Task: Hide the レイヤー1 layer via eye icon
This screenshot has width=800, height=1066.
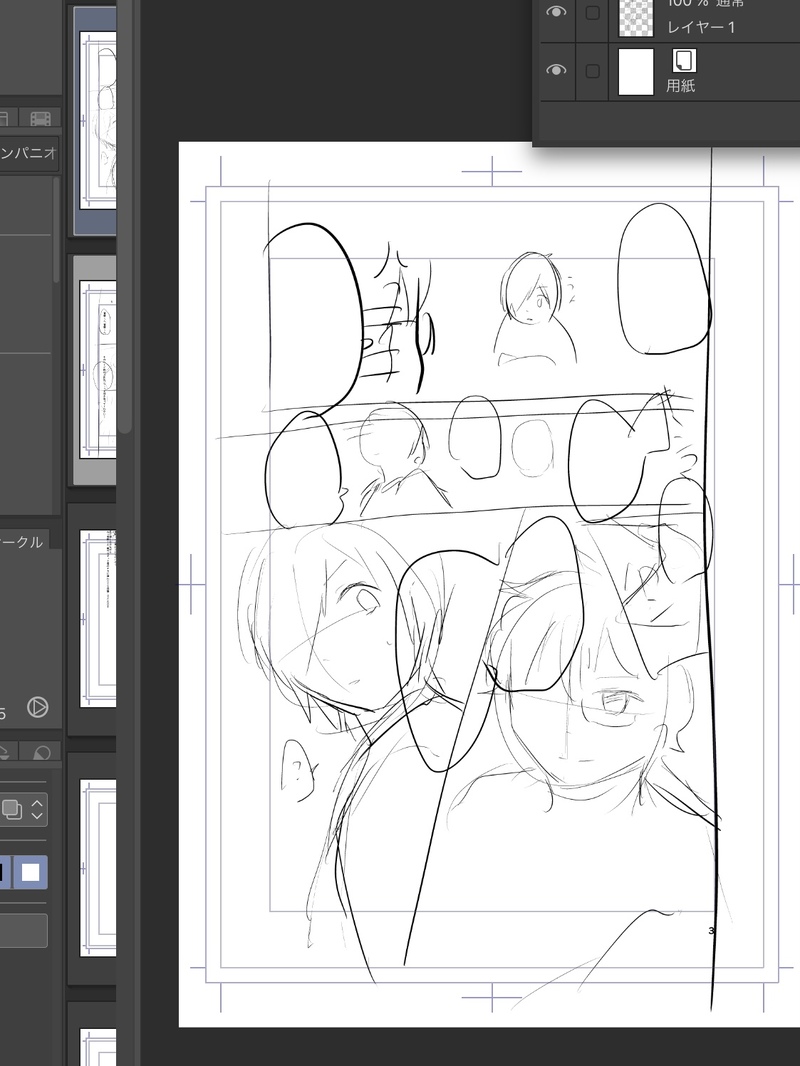Action: [x=556, y=12]
